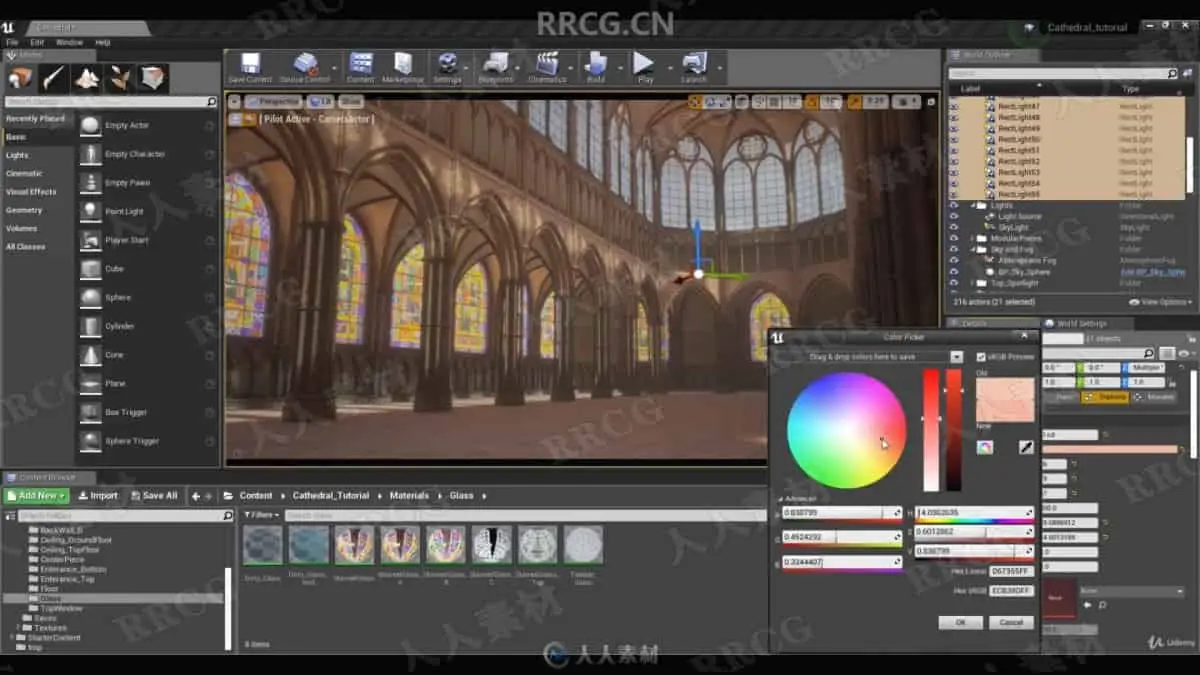Open the Edit menu
This screenshot has height=675, width=1200.
coord(36,43)
